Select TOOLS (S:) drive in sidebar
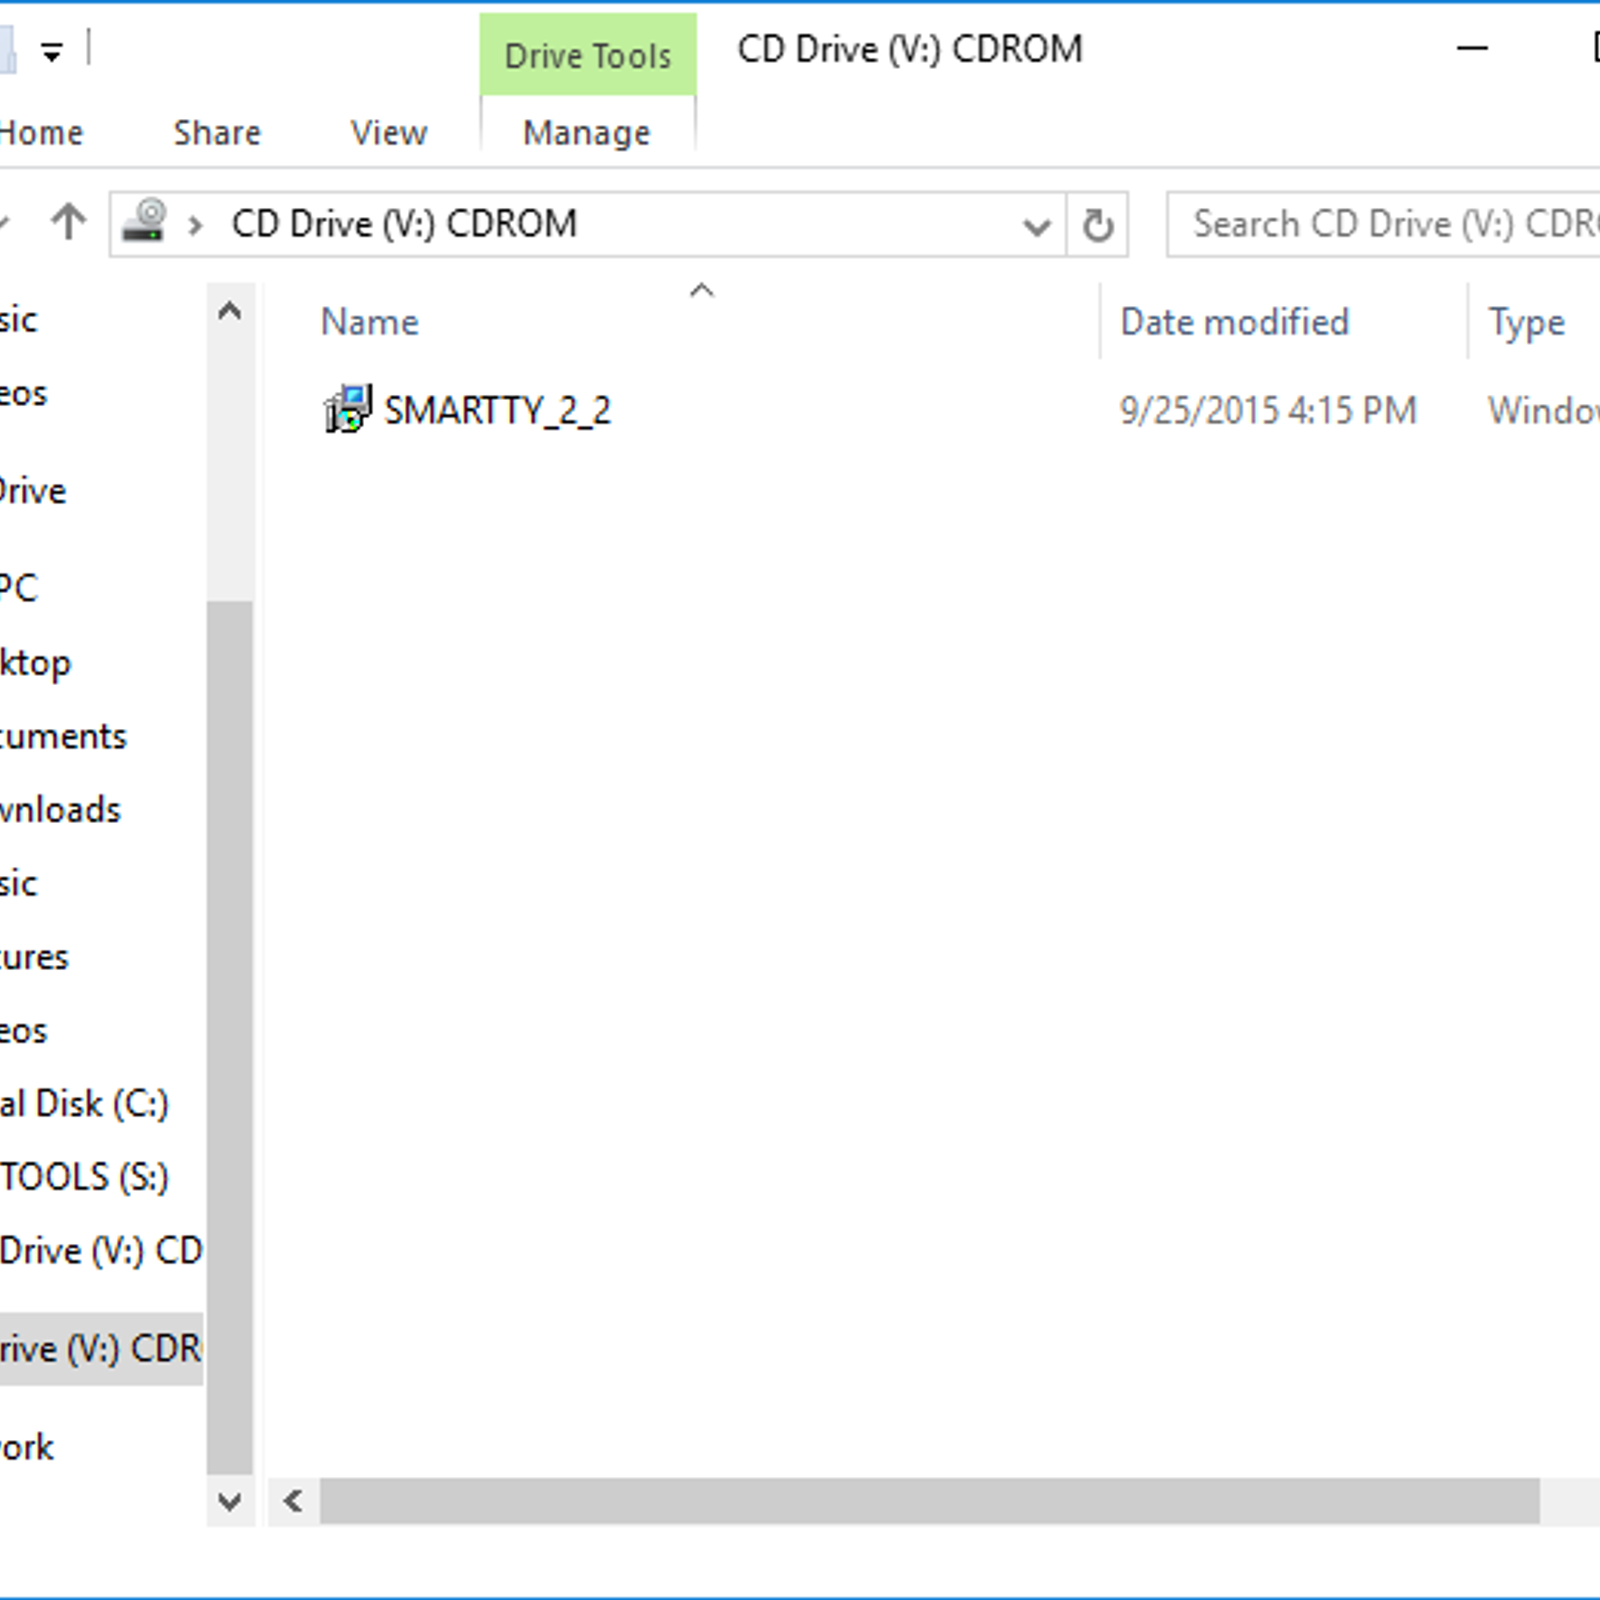1600x1600 pixels. click(85, 1177)
